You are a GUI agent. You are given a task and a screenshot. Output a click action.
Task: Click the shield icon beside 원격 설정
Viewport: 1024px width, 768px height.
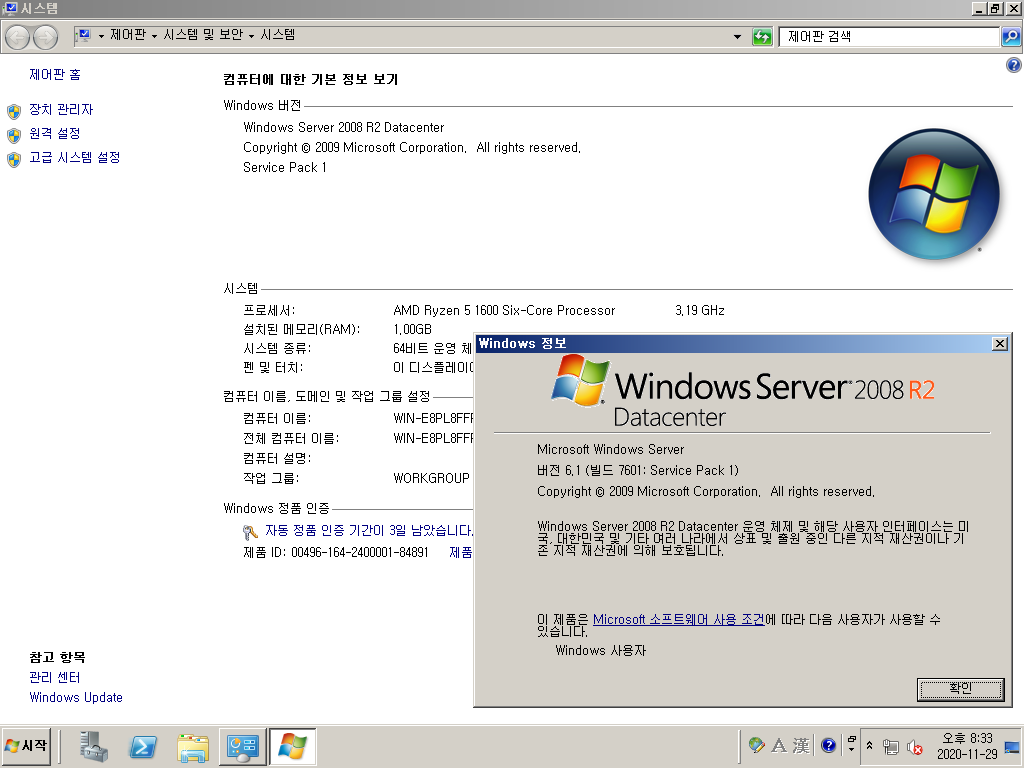click(14, 135)
